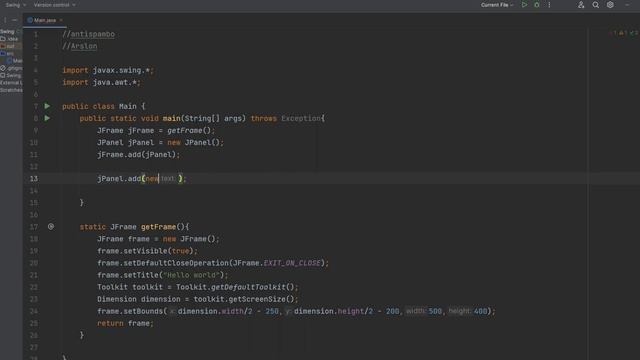Select External Libraries in Project tree
The width and height of the screenshot is (640, 360).
[11, 83]
